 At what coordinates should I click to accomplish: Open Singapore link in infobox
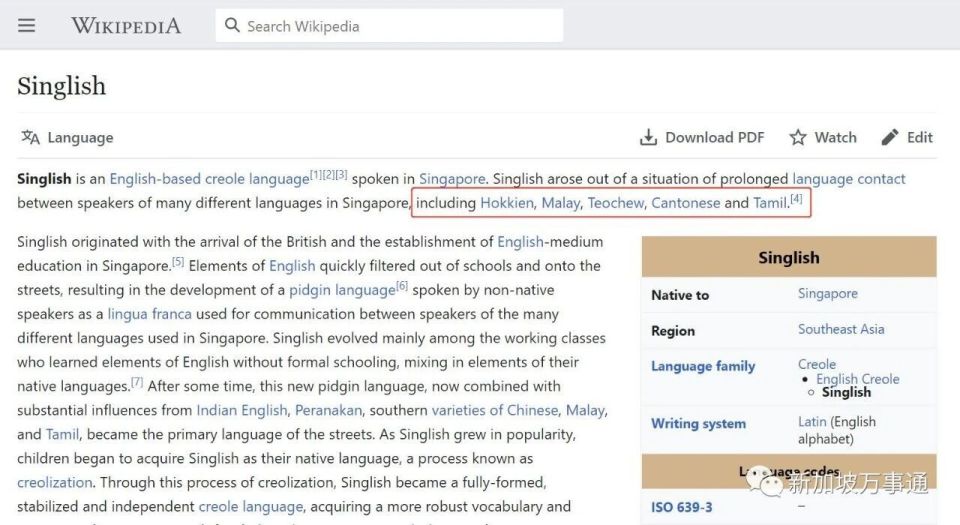coord(828,294)
